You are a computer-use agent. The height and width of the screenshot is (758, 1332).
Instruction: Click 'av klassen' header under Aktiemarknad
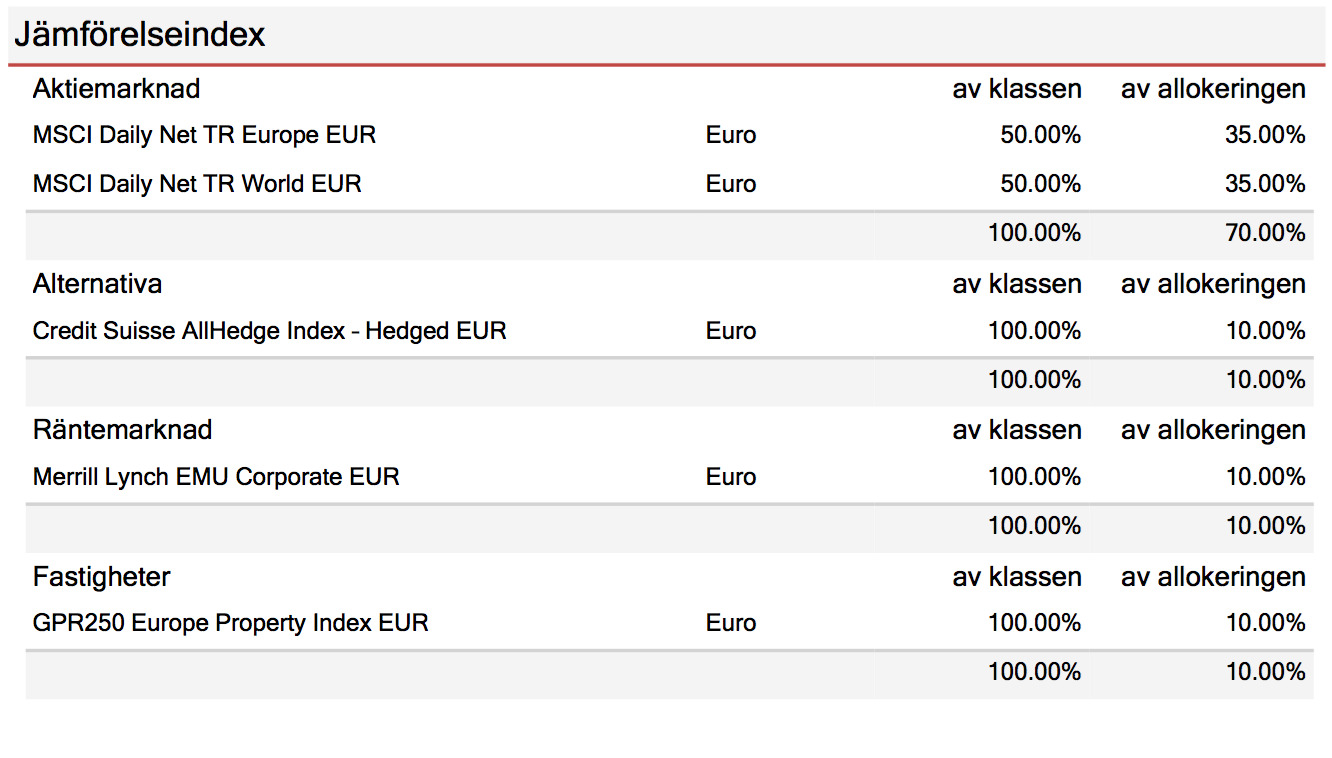coord(1017,89)
